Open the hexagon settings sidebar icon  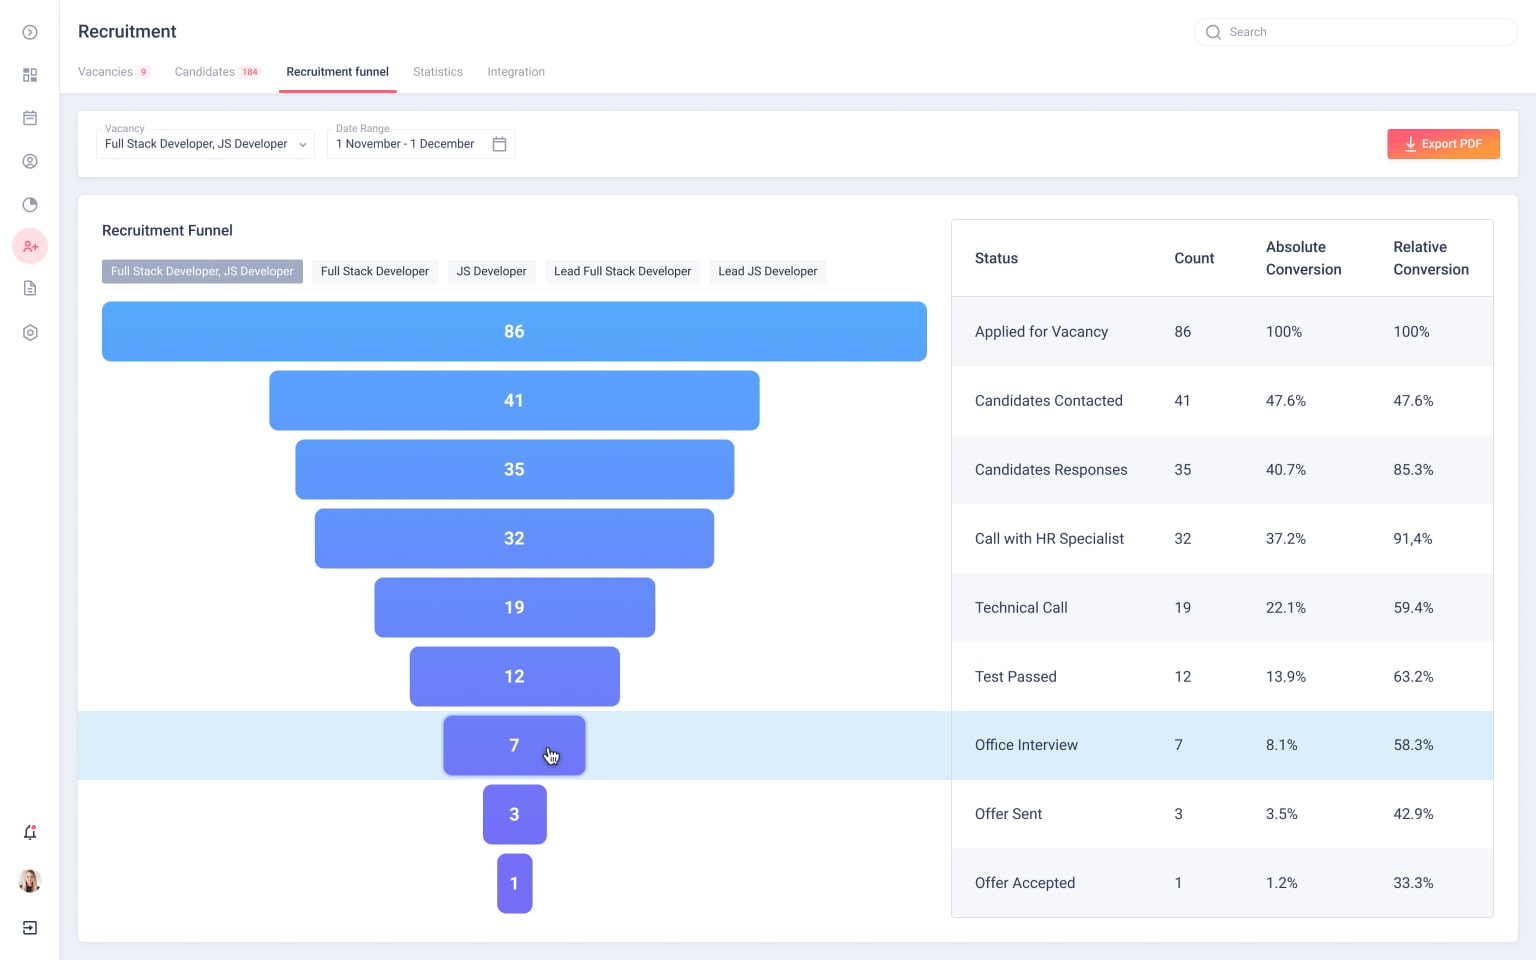(30, 333)
